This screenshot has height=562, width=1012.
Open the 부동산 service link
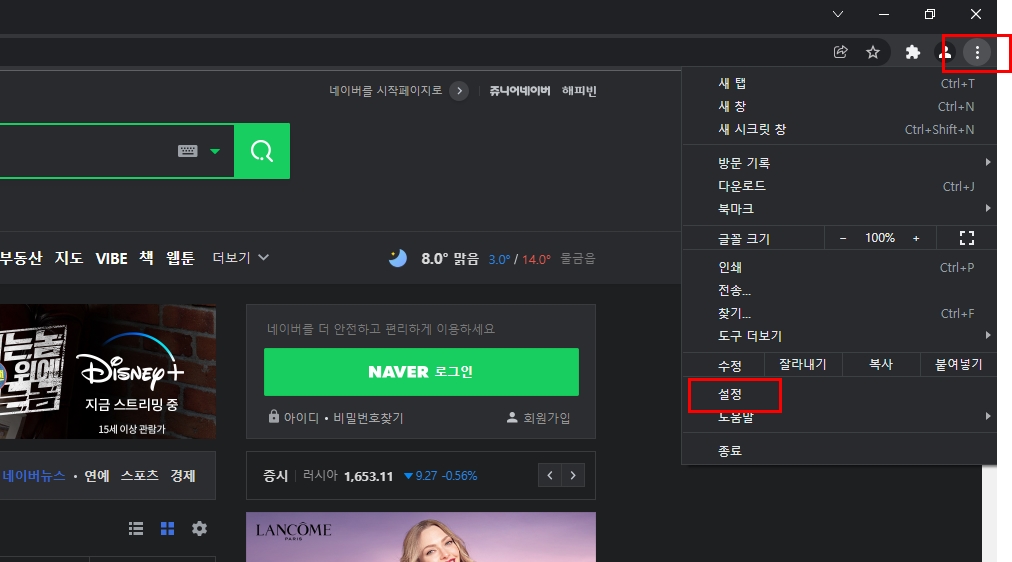point(21,258)
